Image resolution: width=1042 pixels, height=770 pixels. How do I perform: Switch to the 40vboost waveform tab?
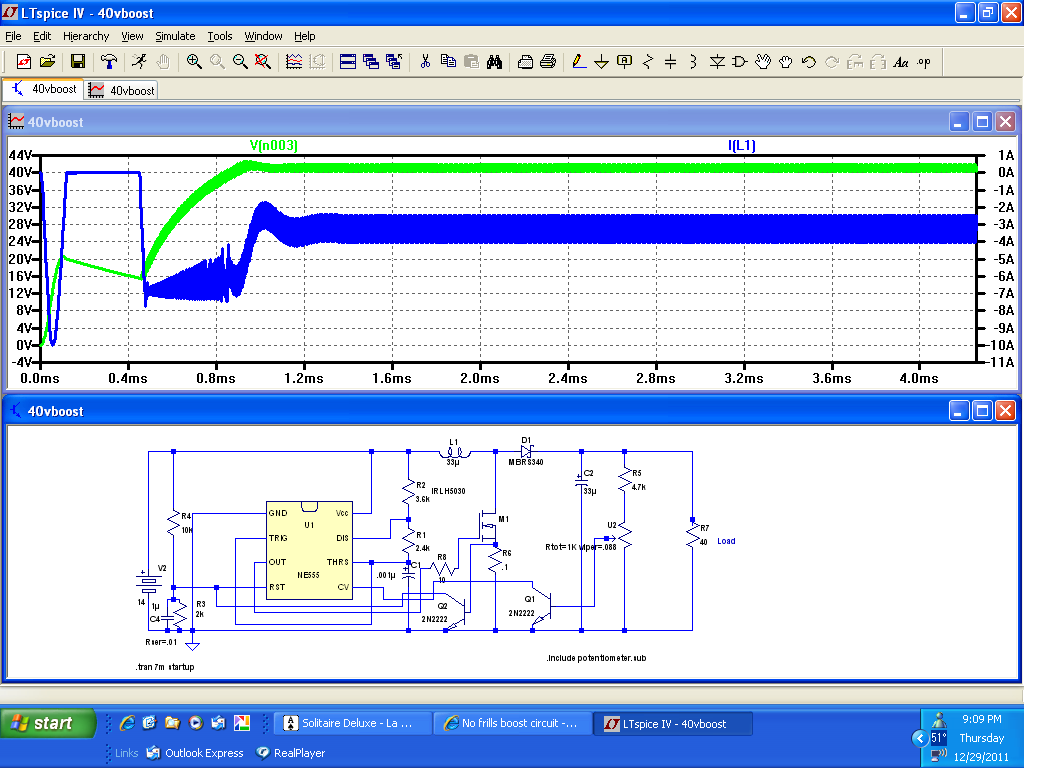(x=122, y=90)
